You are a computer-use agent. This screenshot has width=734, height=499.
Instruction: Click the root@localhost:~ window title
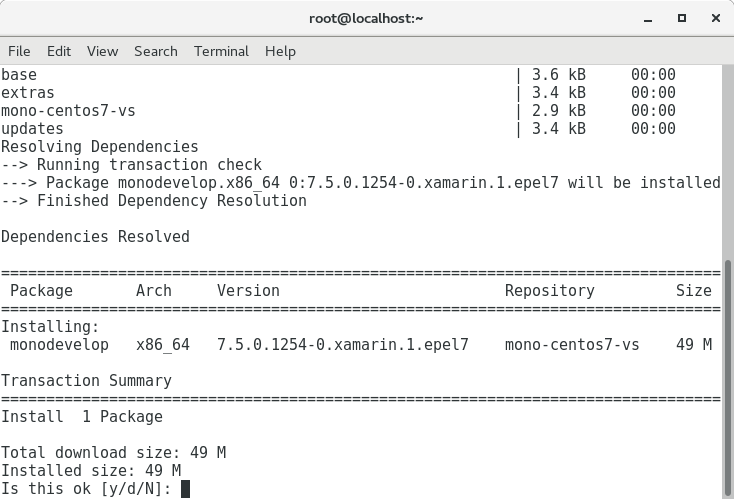(x=366, y=18)
